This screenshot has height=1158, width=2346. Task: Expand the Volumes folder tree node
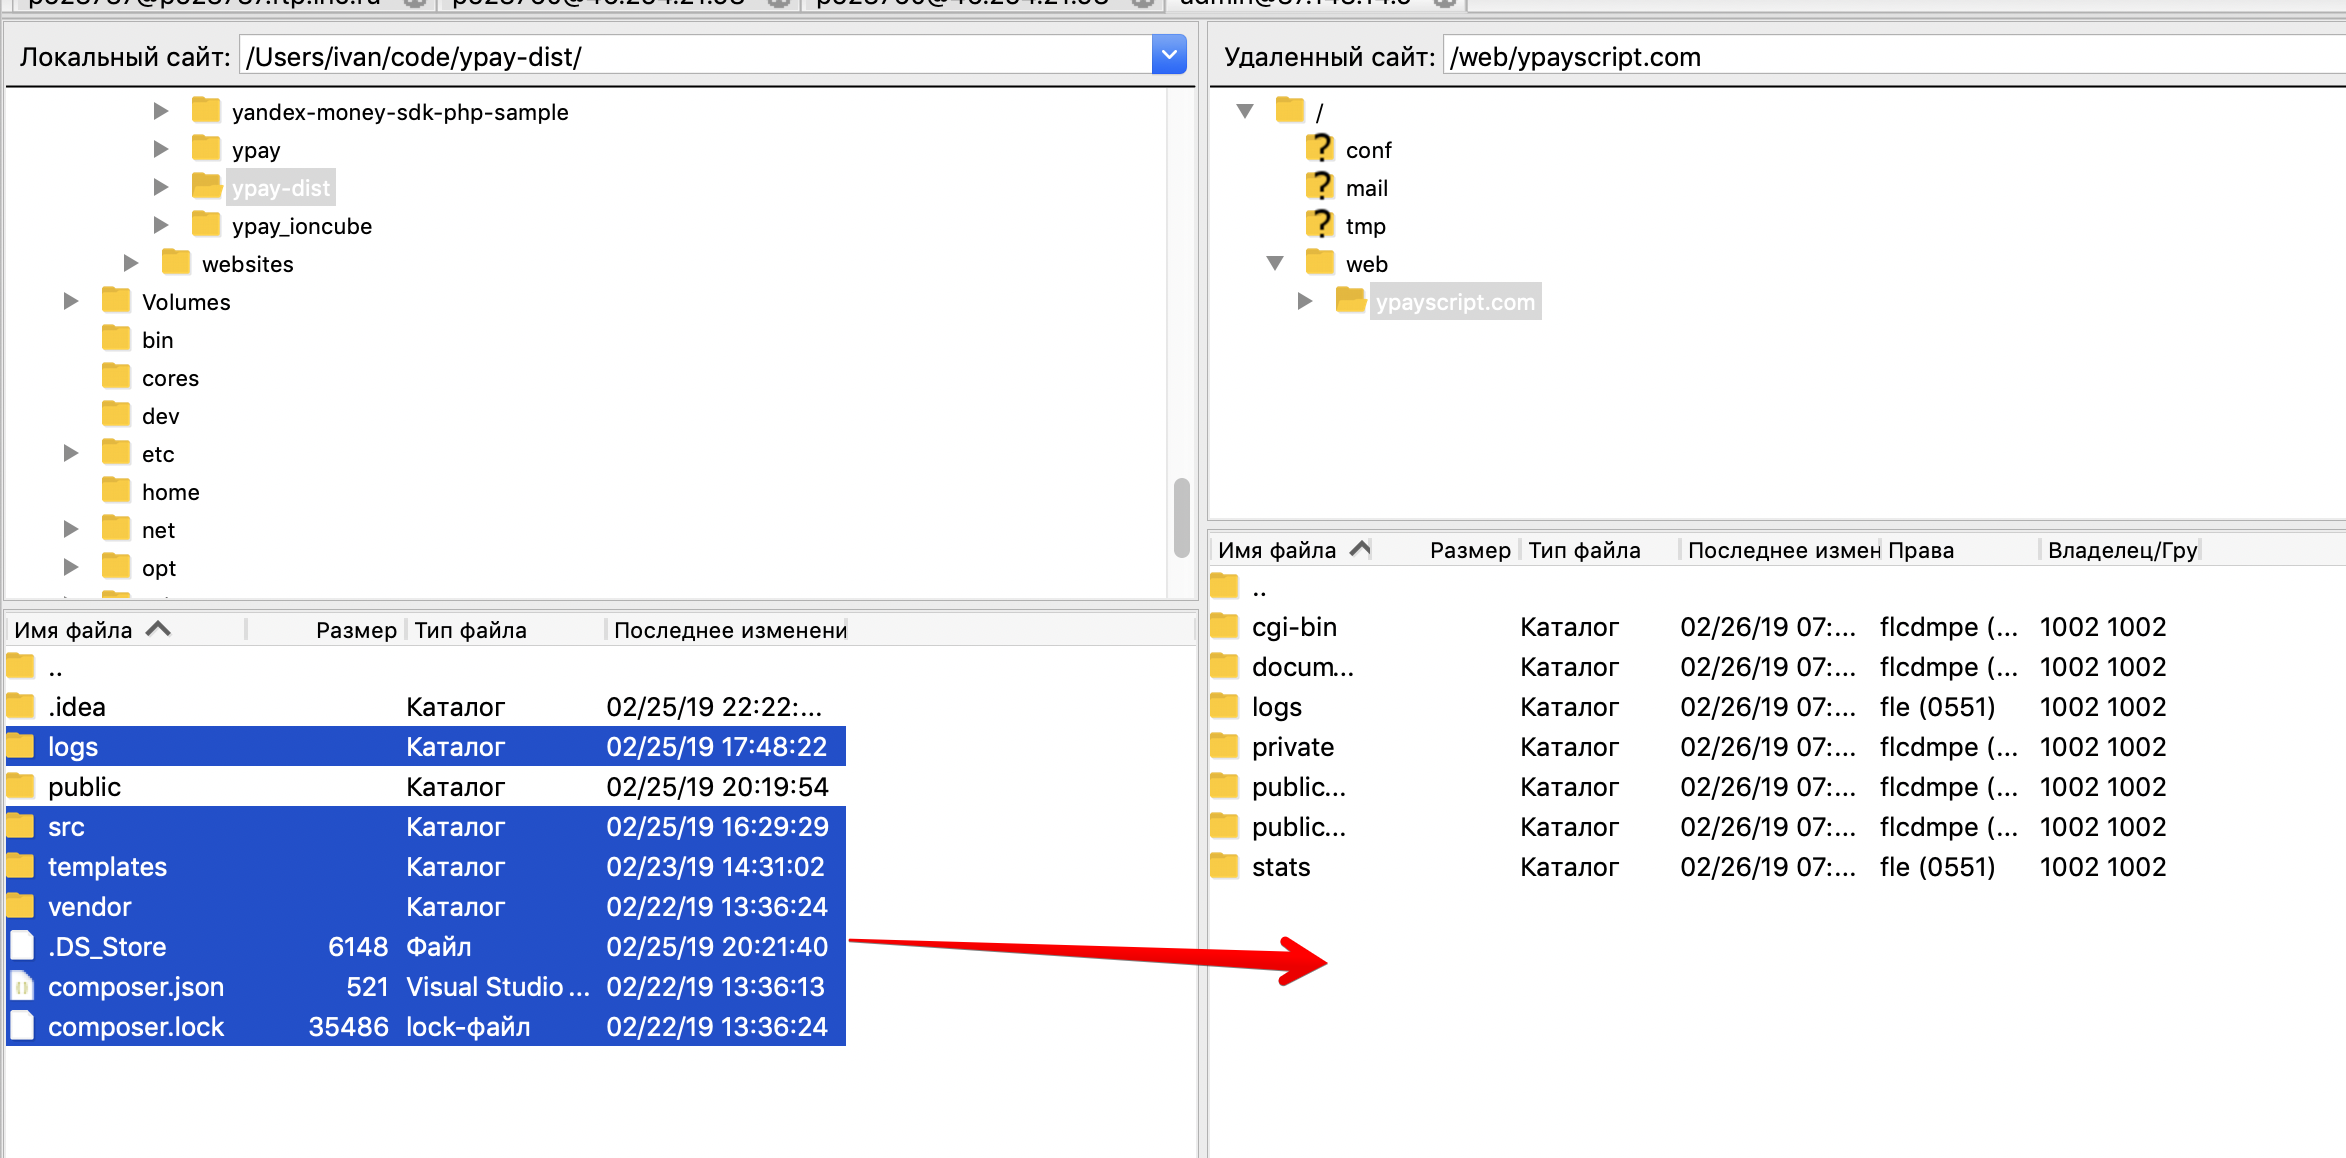(71, 301)
